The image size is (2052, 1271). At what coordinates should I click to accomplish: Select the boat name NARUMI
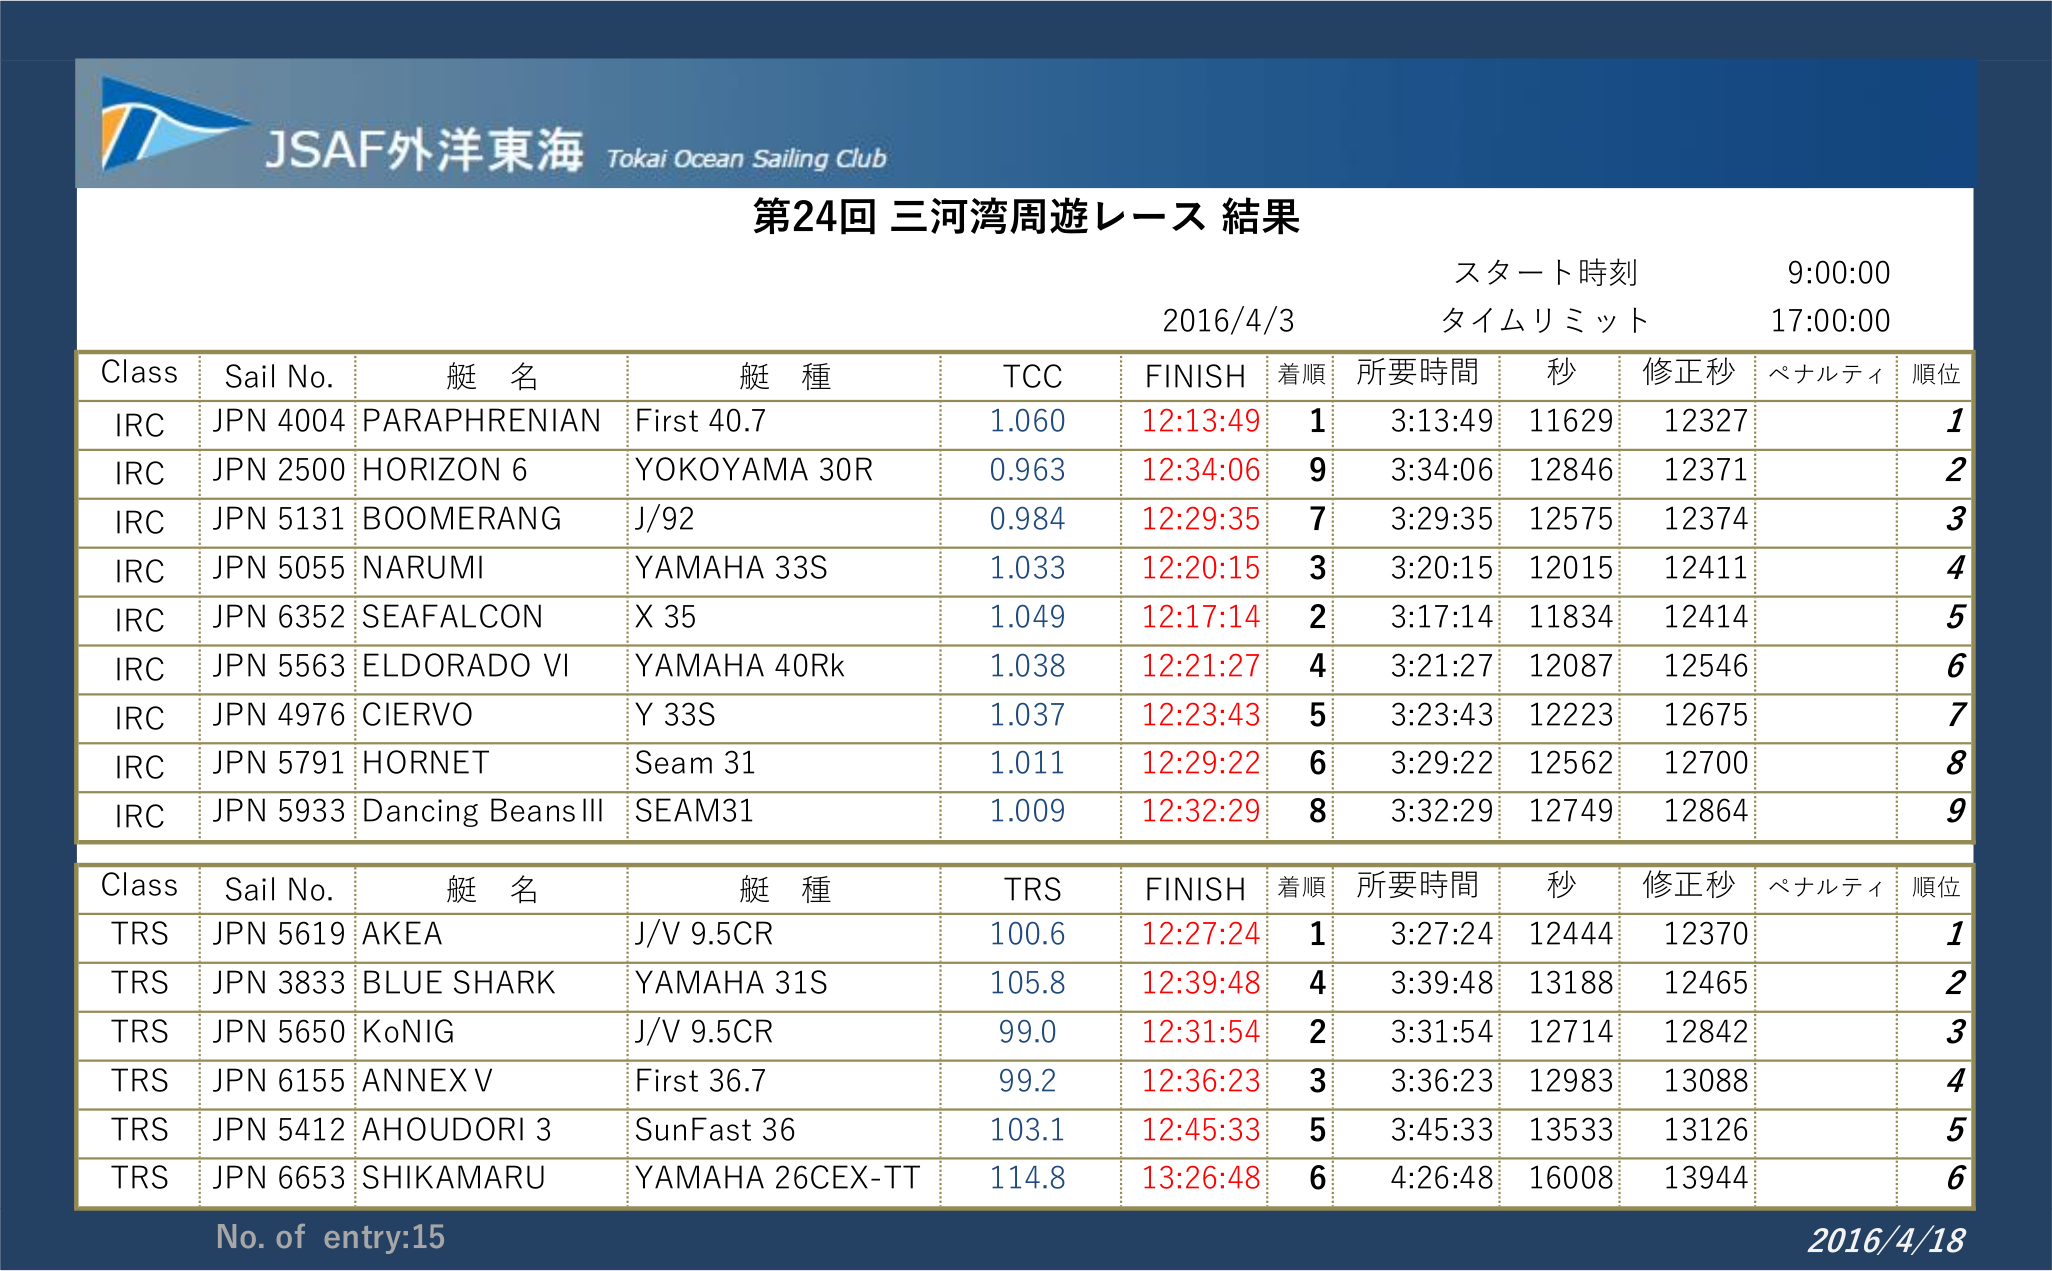[423, 568]
